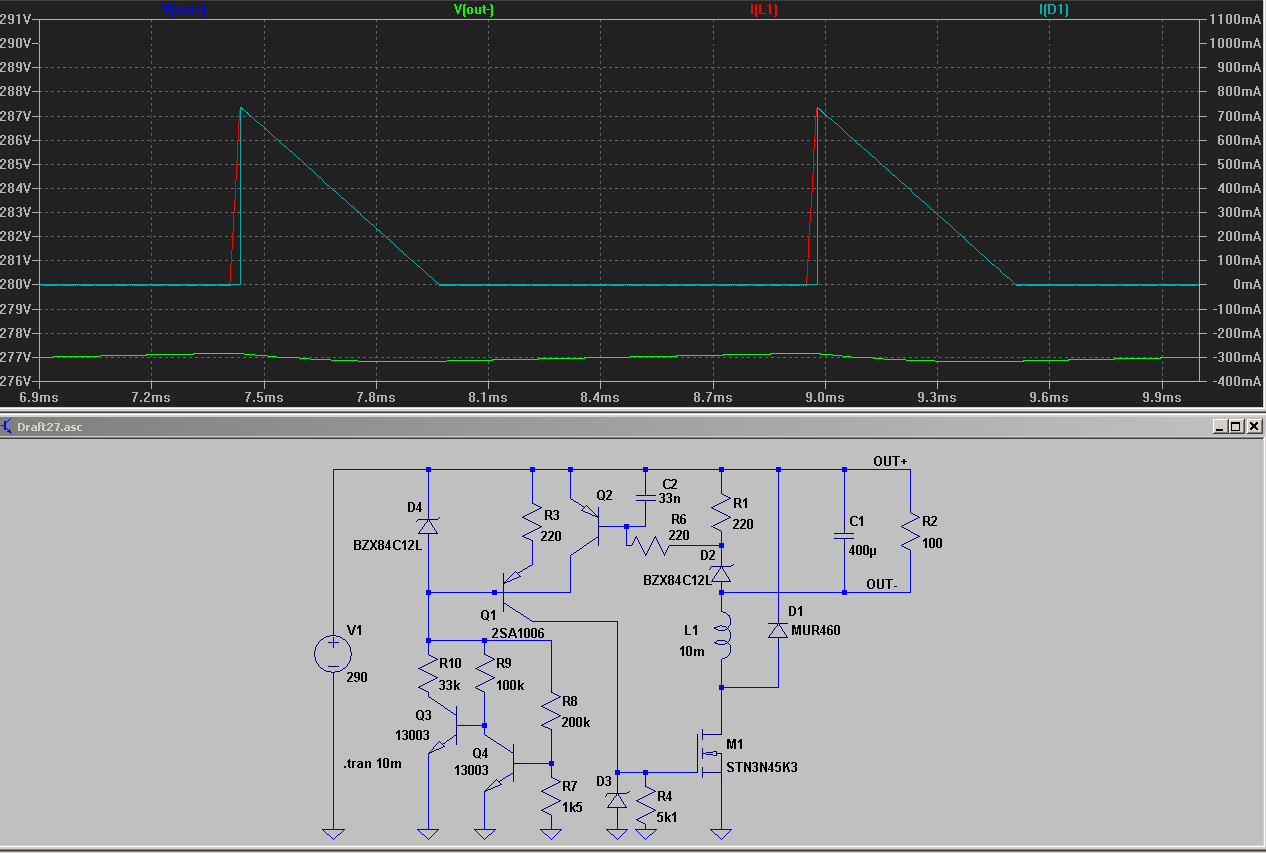Viewport: 1266px width, 853px height.
Task: Click the .tran 10m simulation directive
Action: (372, 763)
